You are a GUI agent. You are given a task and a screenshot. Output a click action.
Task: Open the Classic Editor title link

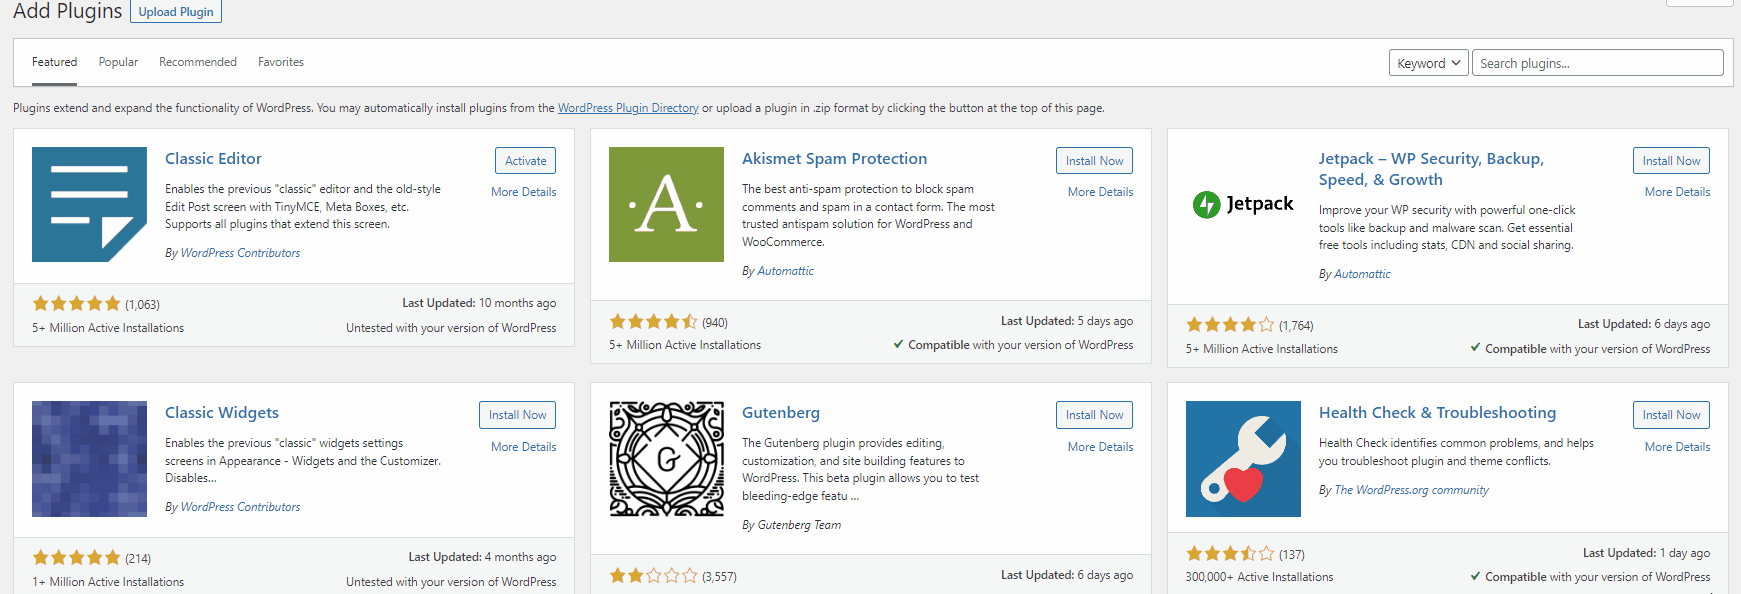(x=213, y=158)
